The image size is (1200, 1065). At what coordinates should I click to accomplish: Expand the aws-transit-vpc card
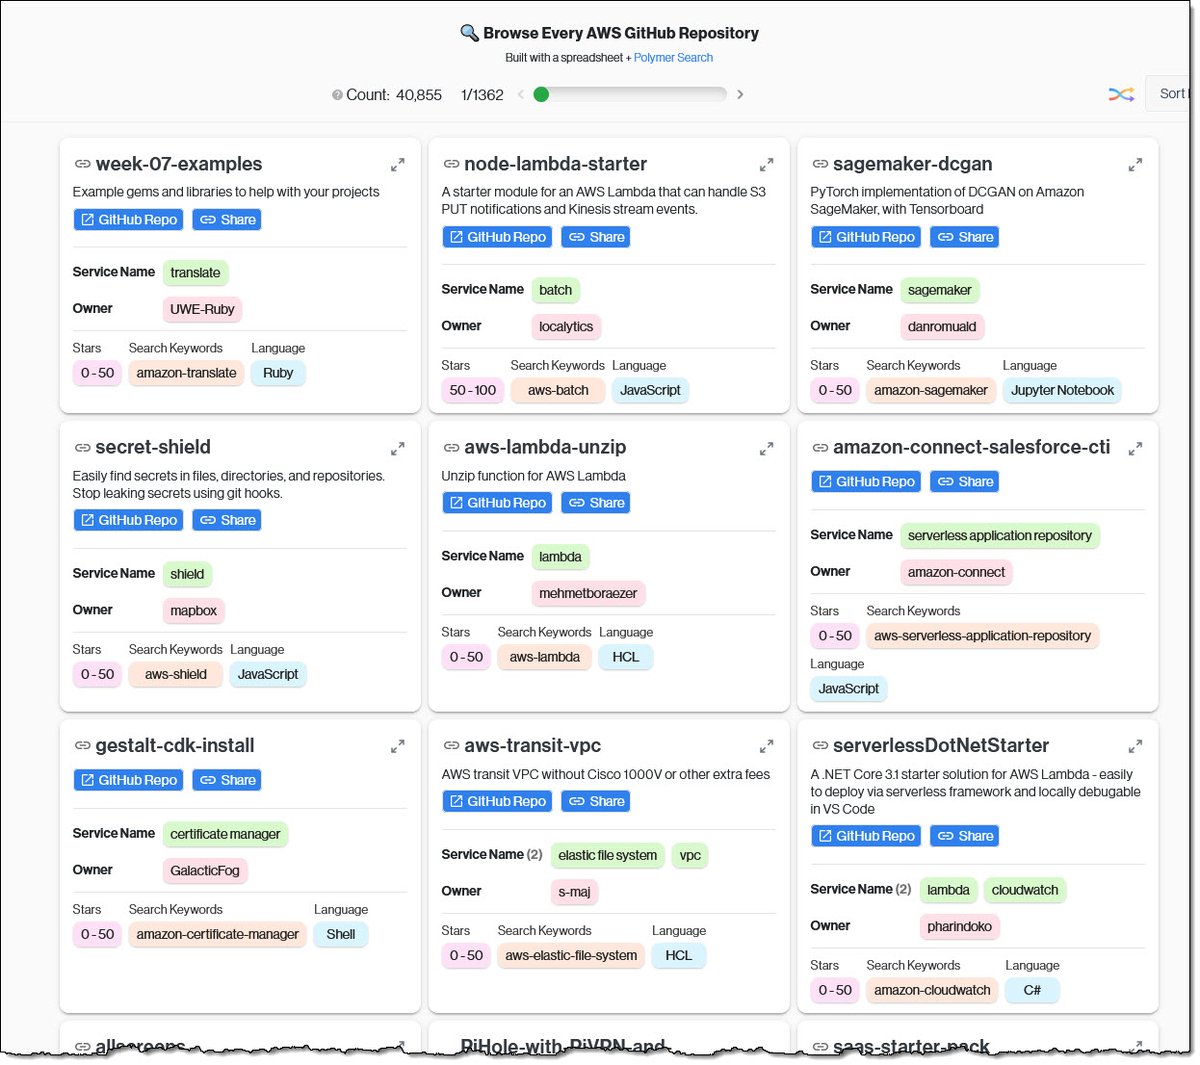pyautogui.click(x=766, y=746)
